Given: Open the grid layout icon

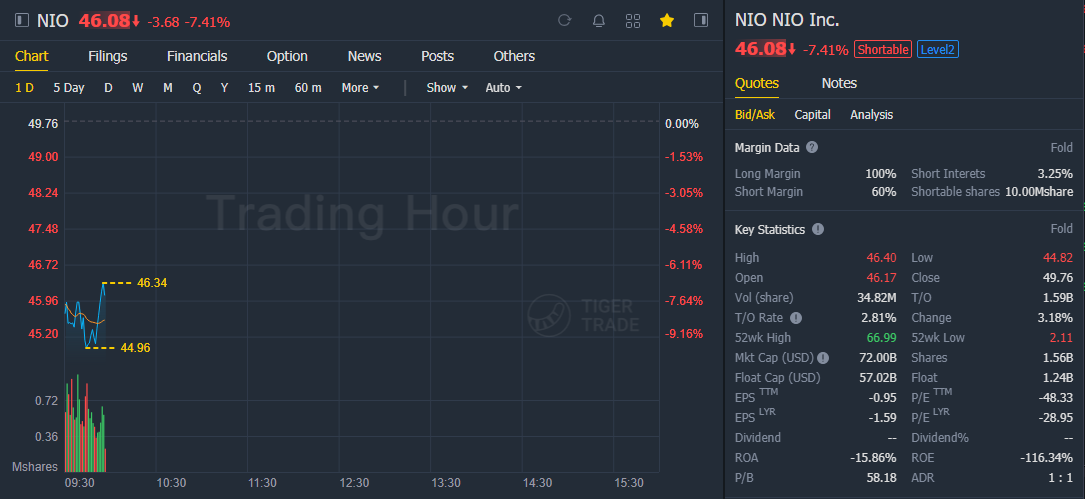Looking at the screenshot, I should 632,21.
